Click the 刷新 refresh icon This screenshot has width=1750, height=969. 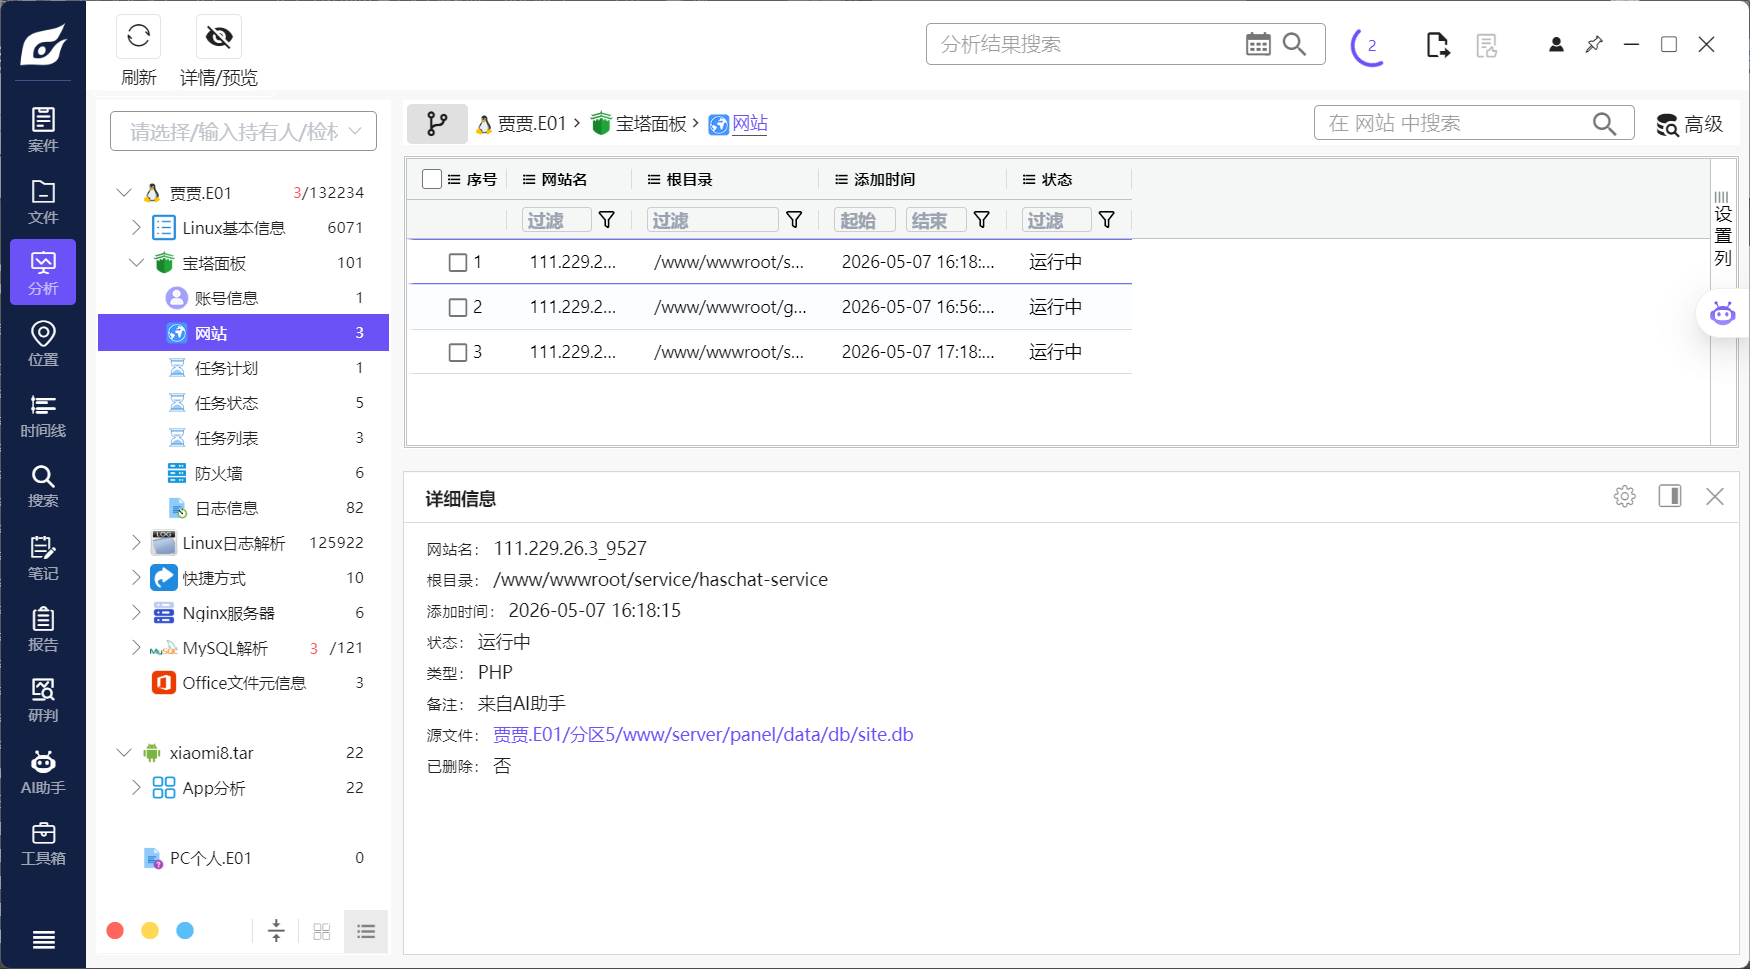(x=139, y=37)
